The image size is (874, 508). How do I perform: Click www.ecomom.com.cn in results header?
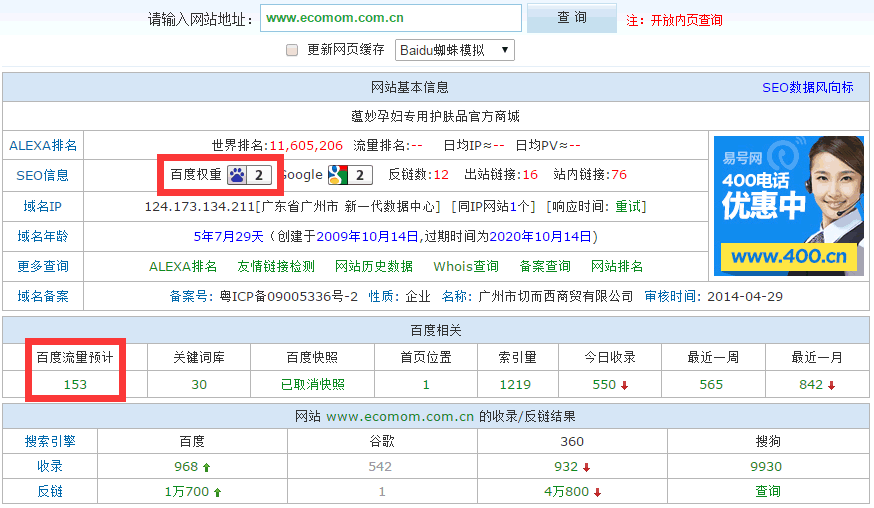pyautogui.click(x=400, y=417)
